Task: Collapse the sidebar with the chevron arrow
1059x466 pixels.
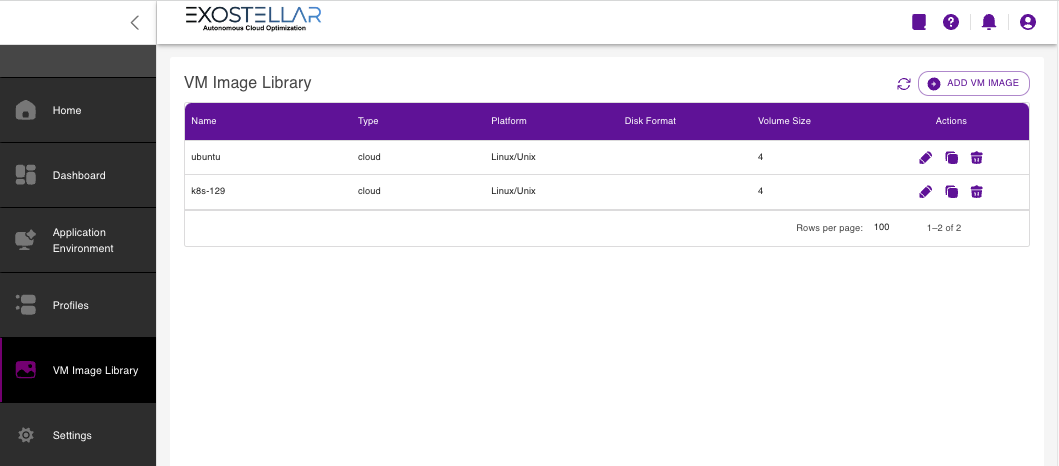Action: coord(135,22)
